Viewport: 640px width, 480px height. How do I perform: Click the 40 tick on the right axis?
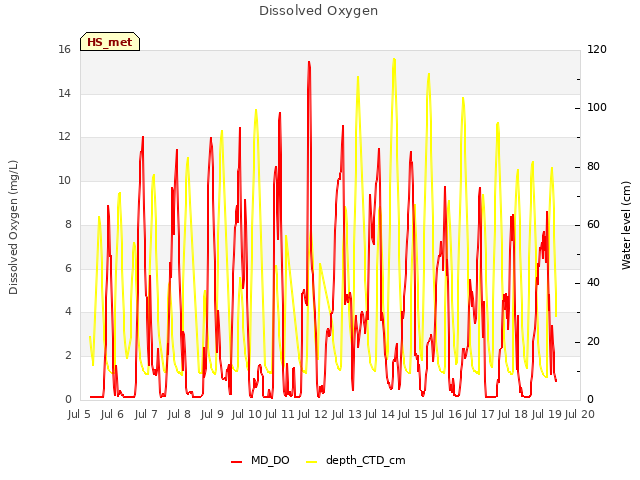tap(593, 282)
